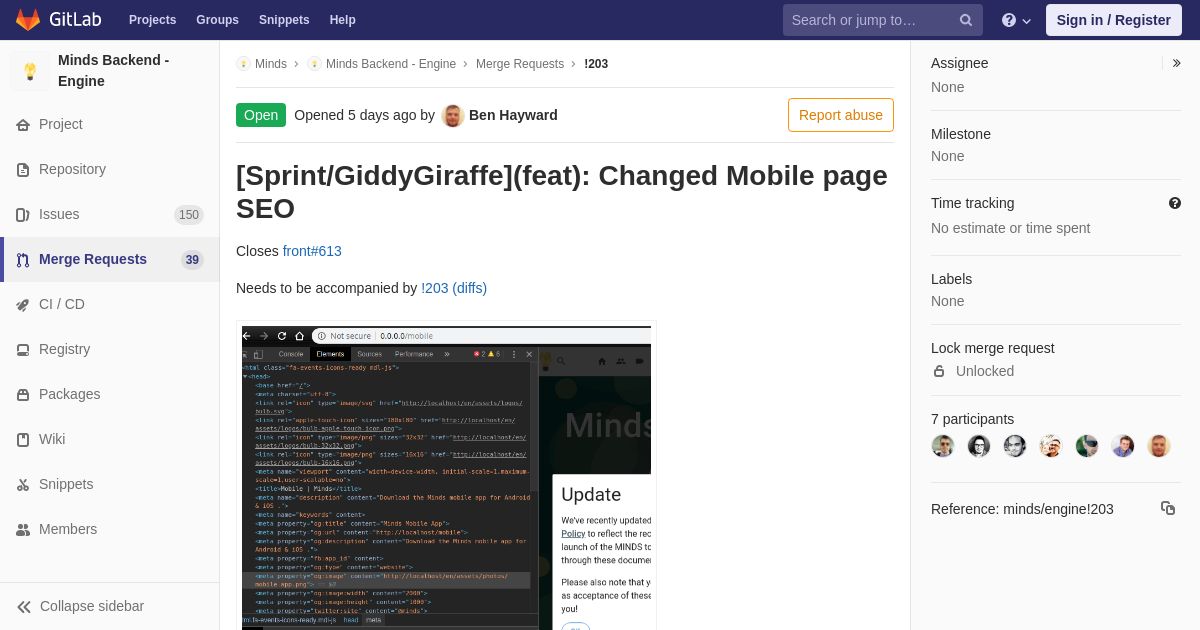Click the fourth participant avatar
Image resolution: width=1200 pixels, height=630 pixels.
[1051, 446]
